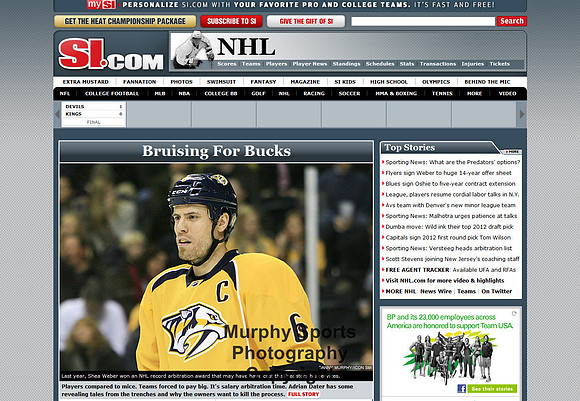Click the ad choices icon in BP ad

[x=514, y=313]
